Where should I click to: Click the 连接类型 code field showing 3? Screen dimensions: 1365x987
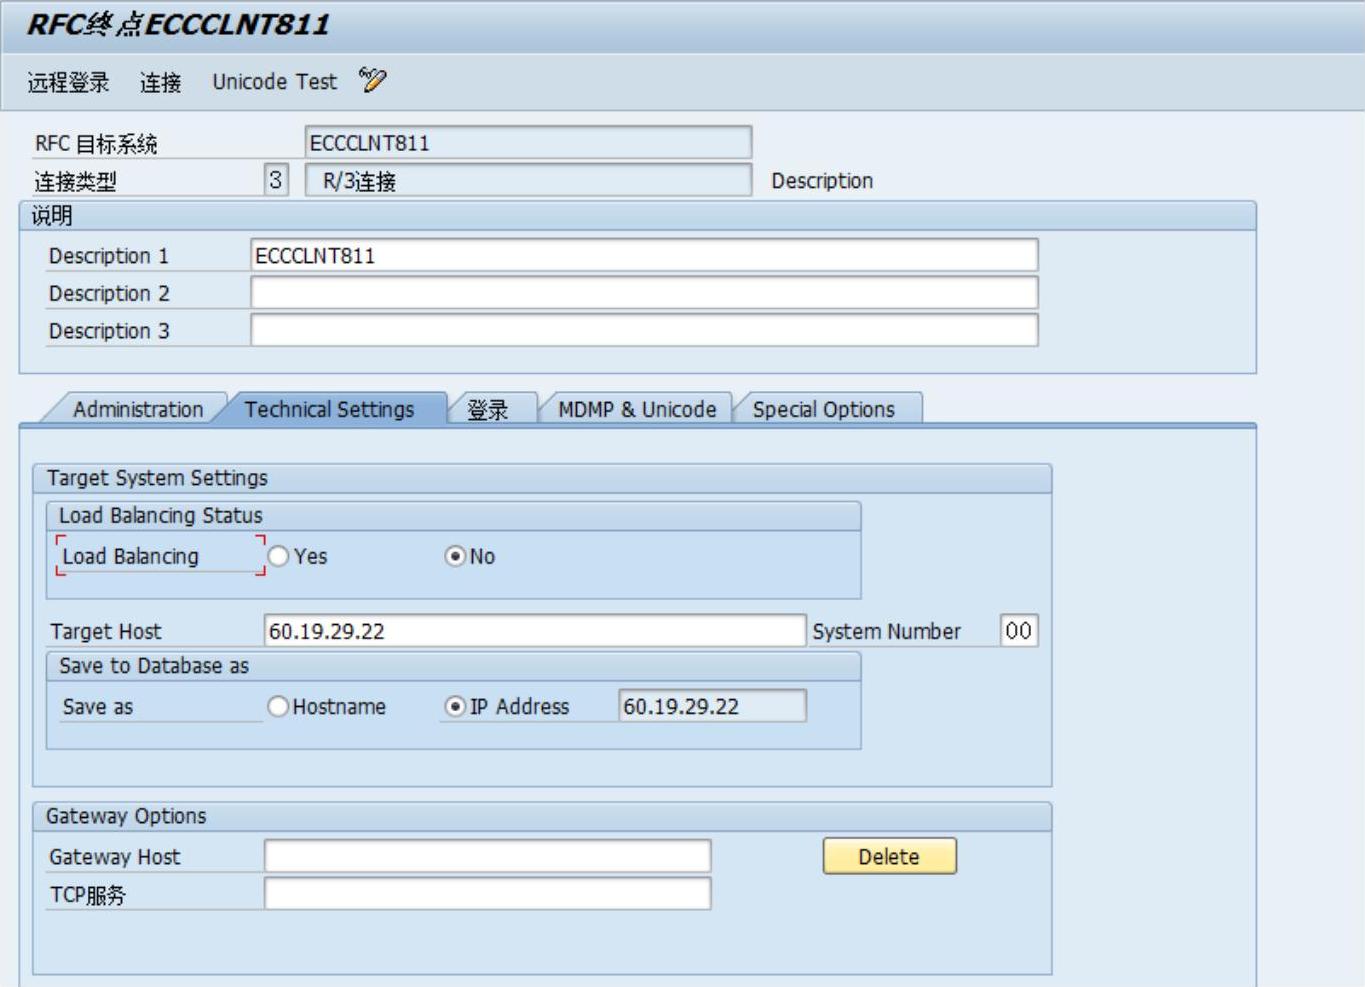[276, 180]
